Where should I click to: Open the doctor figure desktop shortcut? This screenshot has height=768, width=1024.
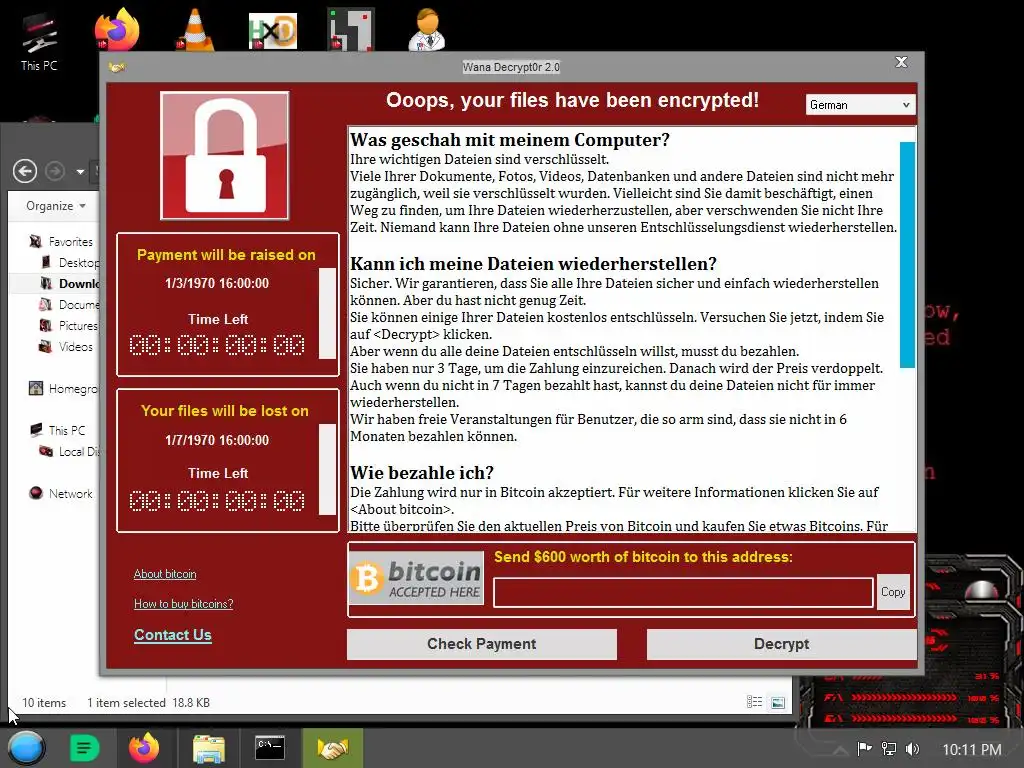427,29
